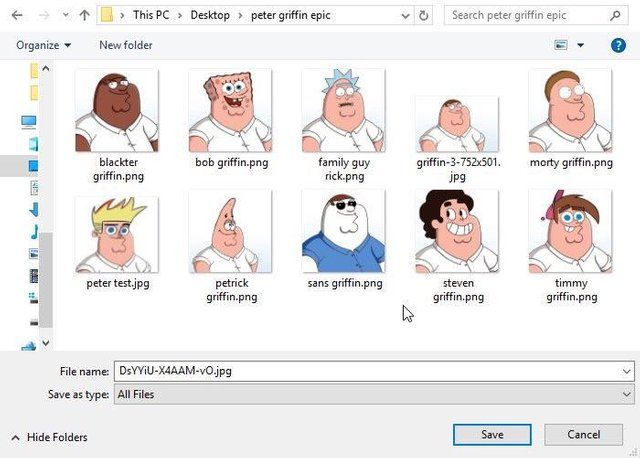Screen dimensions: 640x458
Task: Select steven griffin.png thumbnail
Action: 457,231
